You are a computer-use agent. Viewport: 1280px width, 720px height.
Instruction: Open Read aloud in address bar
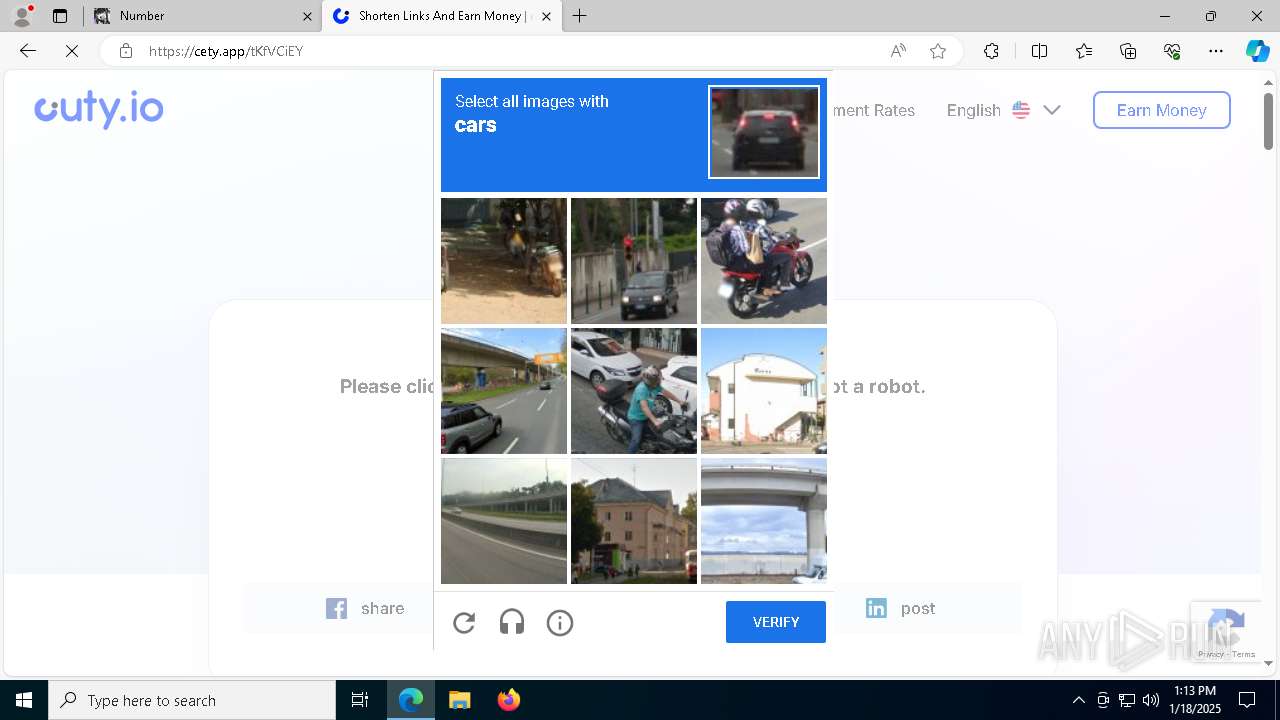[898, 51]
